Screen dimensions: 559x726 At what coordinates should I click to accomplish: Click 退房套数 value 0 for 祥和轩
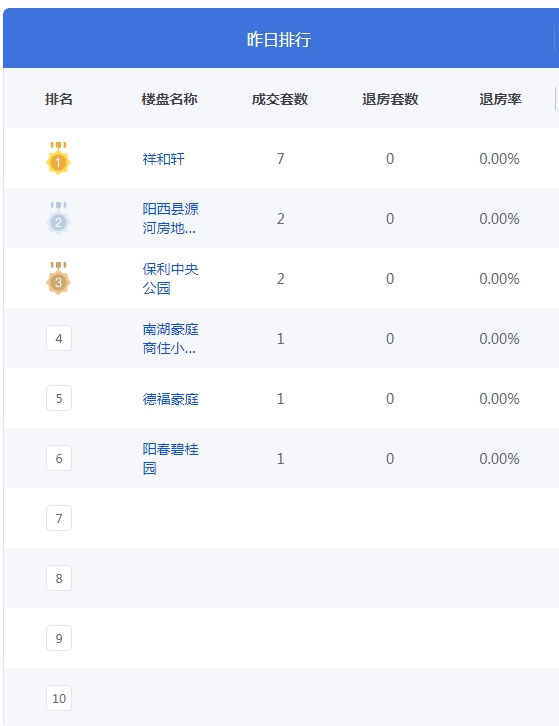[x=390, y=159]
